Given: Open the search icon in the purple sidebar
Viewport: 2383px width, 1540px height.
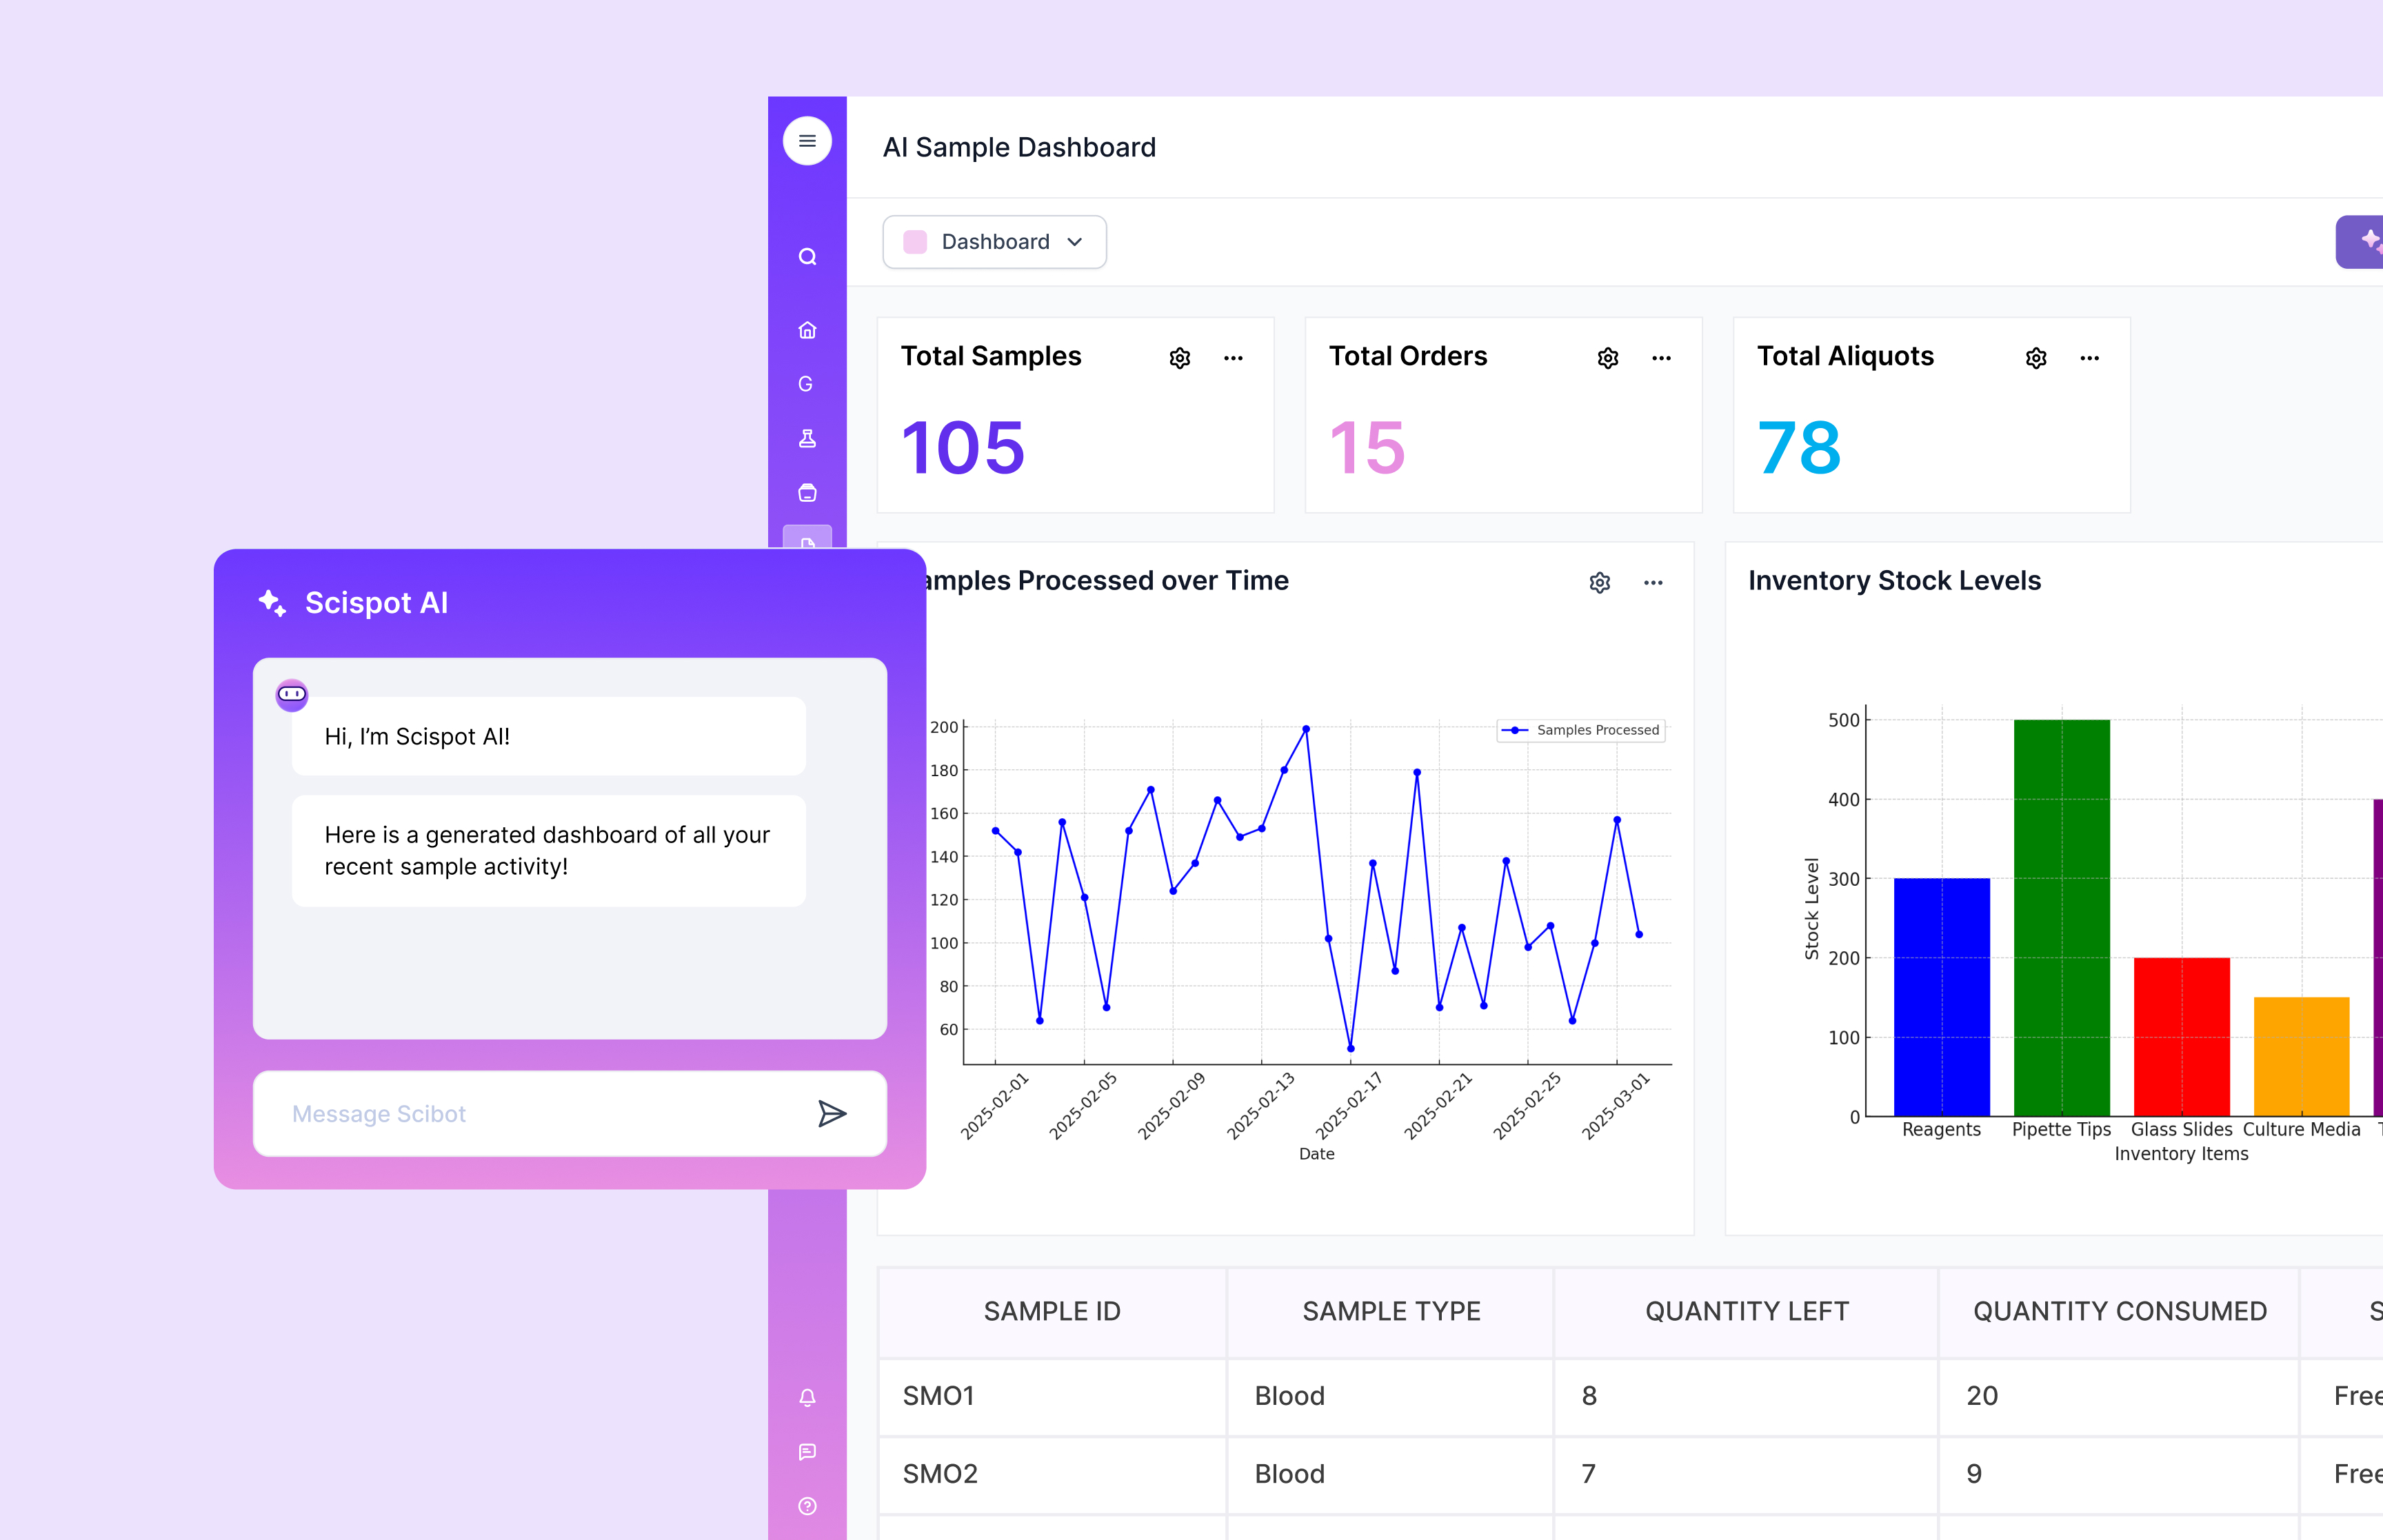Looking at the screenshot, I should tap(807, 256).
